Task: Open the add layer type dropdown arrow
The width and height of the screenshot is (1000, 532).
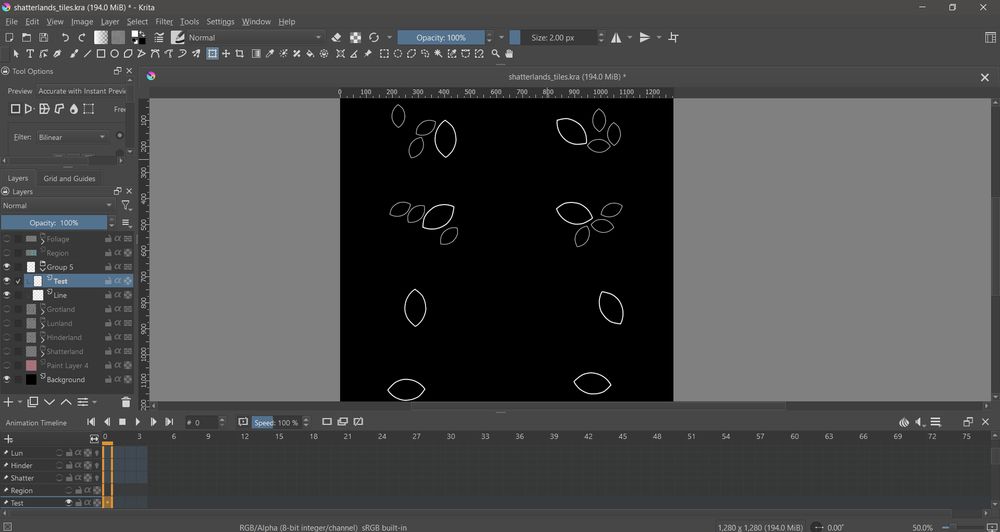Action: [x=20, y=402]
